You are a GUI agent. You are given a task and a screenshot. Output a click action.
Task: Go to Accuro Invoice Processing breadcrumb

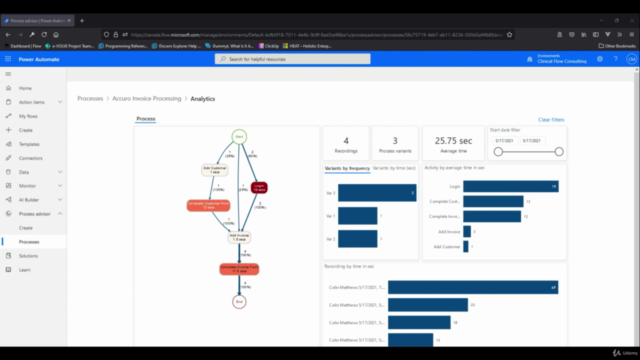click(147, 99)
